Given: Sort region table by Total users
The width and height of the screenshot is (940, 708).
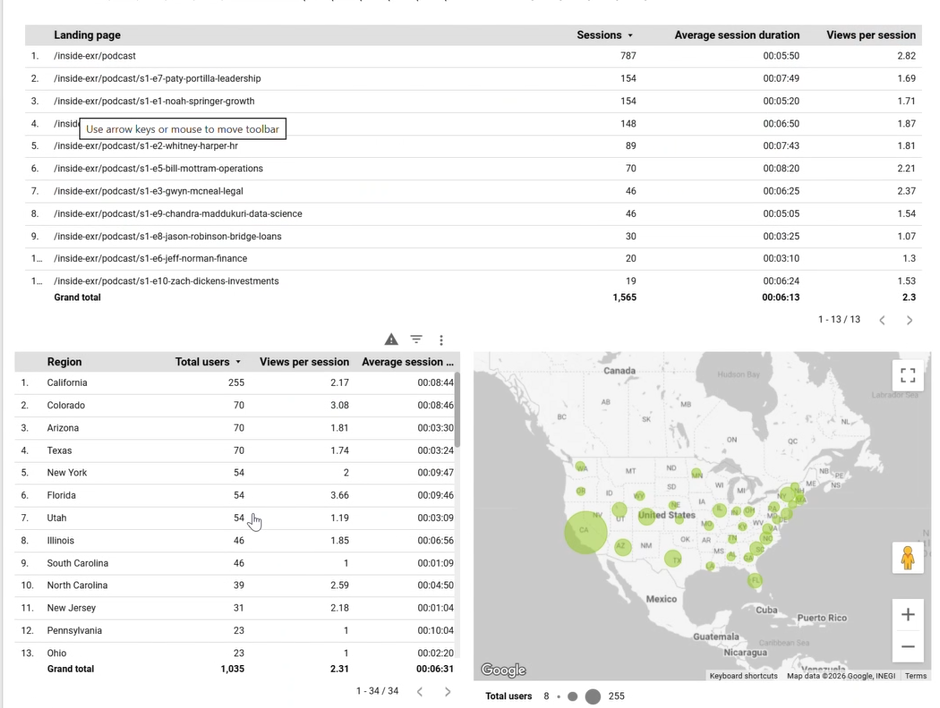Looking at the screenshot, I should click(207, 361).
